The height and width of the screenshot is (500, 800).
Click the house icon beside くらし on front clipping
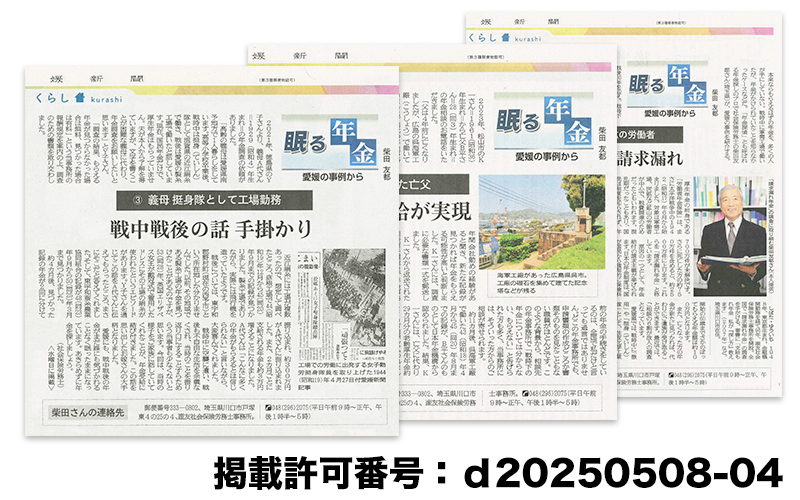pyautogui.click(x=80, y=97)
